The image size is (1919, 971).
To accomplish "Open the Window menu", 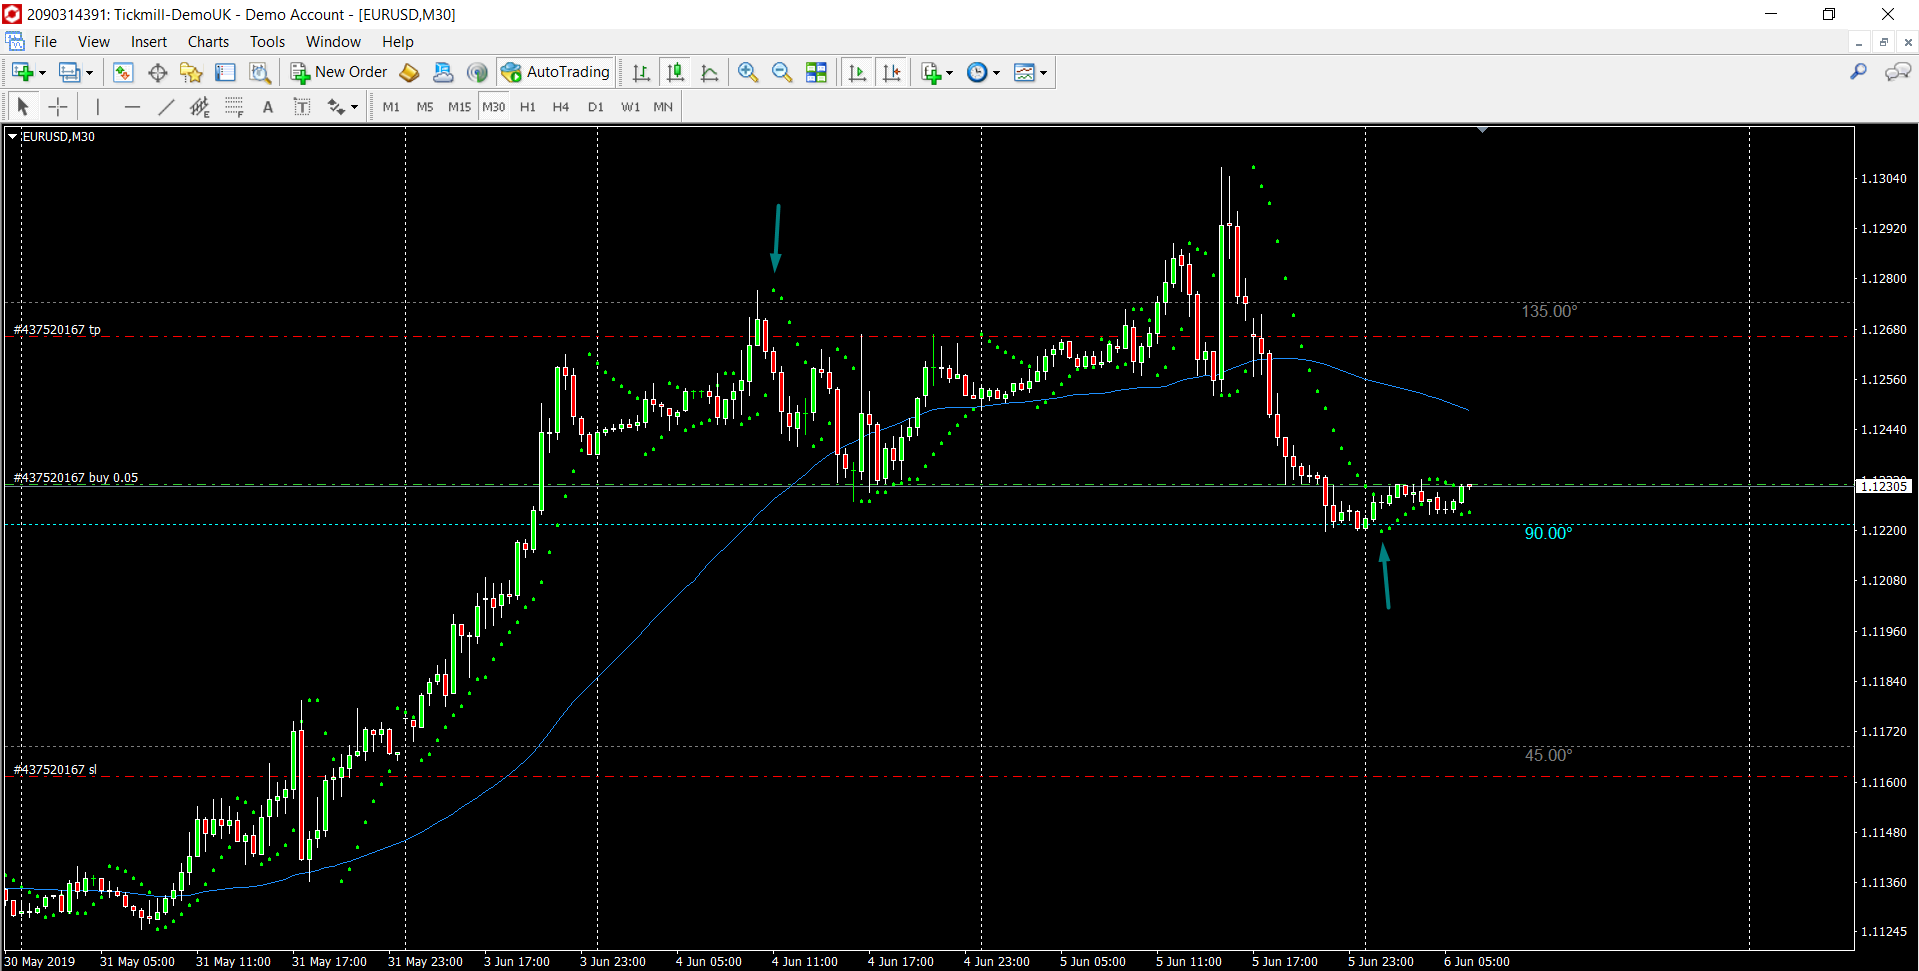I will click(333, 42).
